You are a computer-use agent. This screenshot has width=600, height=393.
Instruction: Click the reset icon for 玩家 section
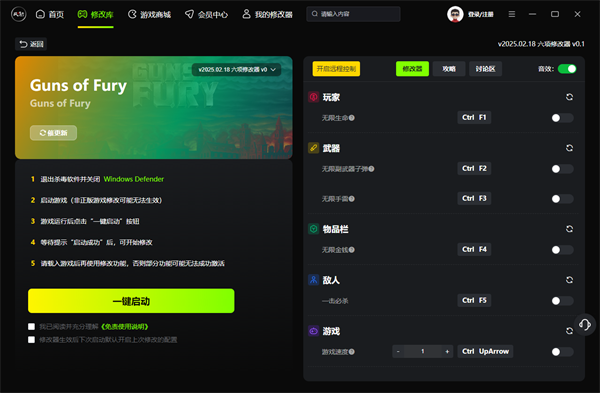569,97
